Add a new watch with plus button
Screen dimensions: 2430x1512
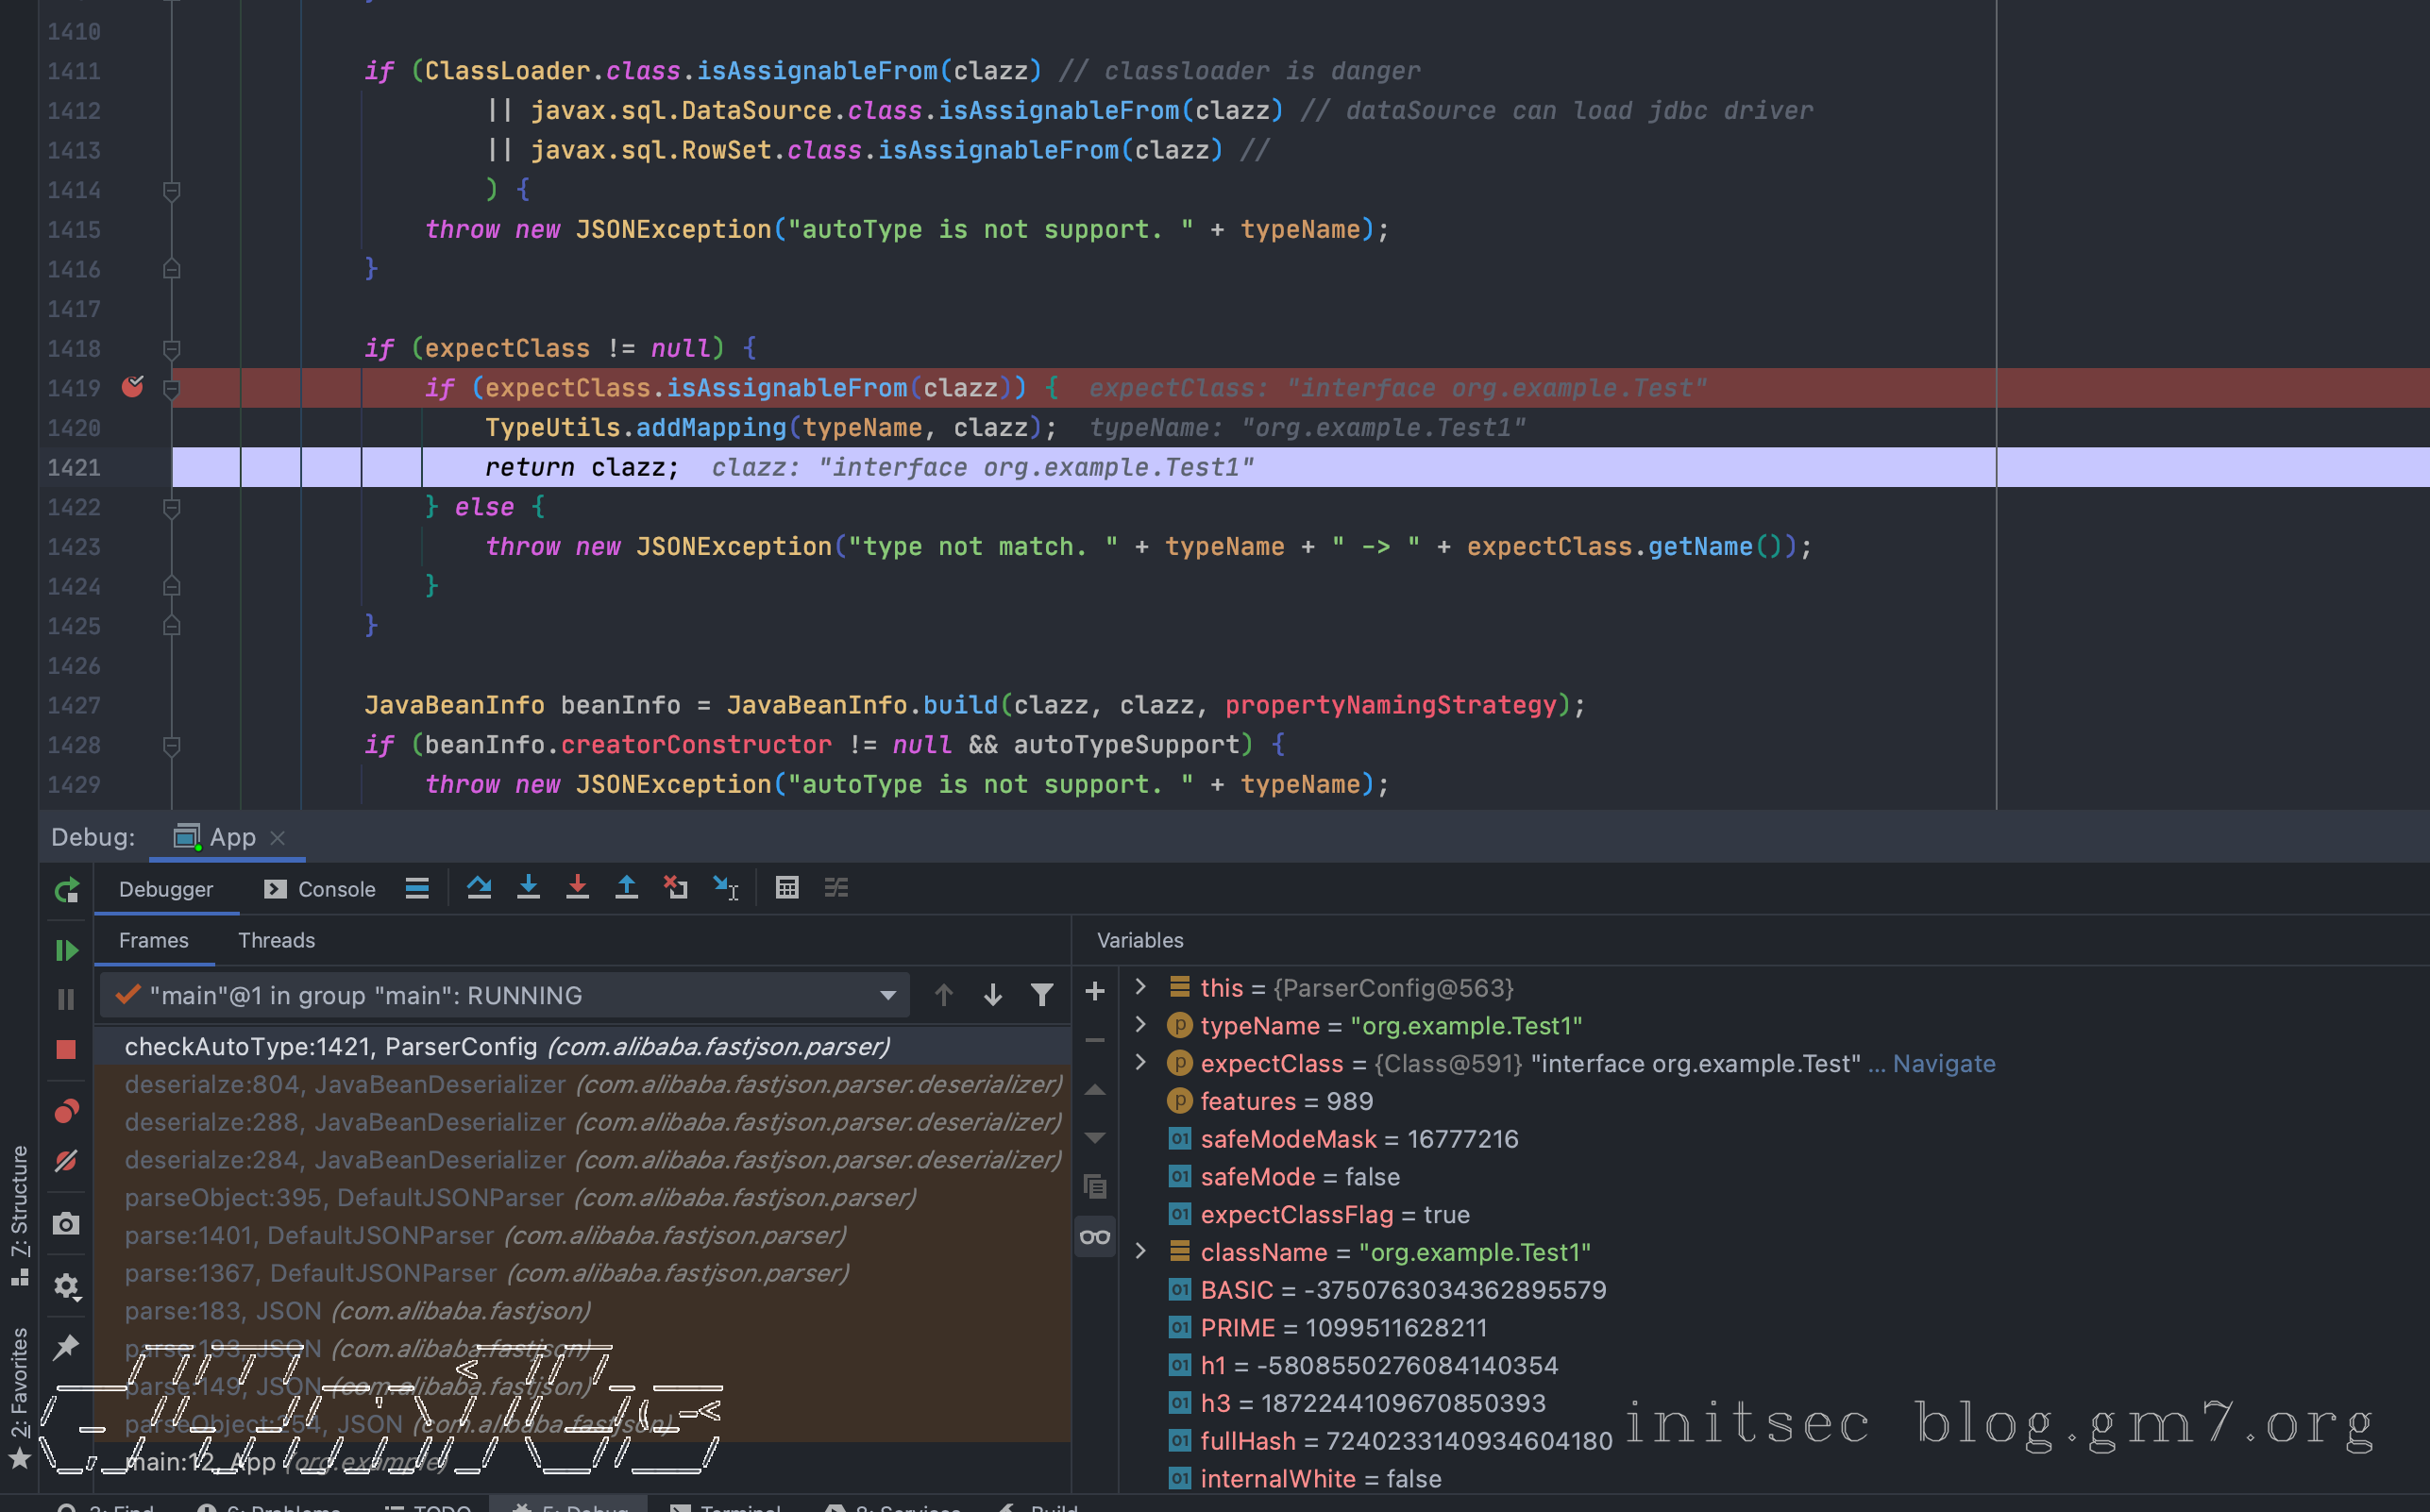tap(1095, 991)
